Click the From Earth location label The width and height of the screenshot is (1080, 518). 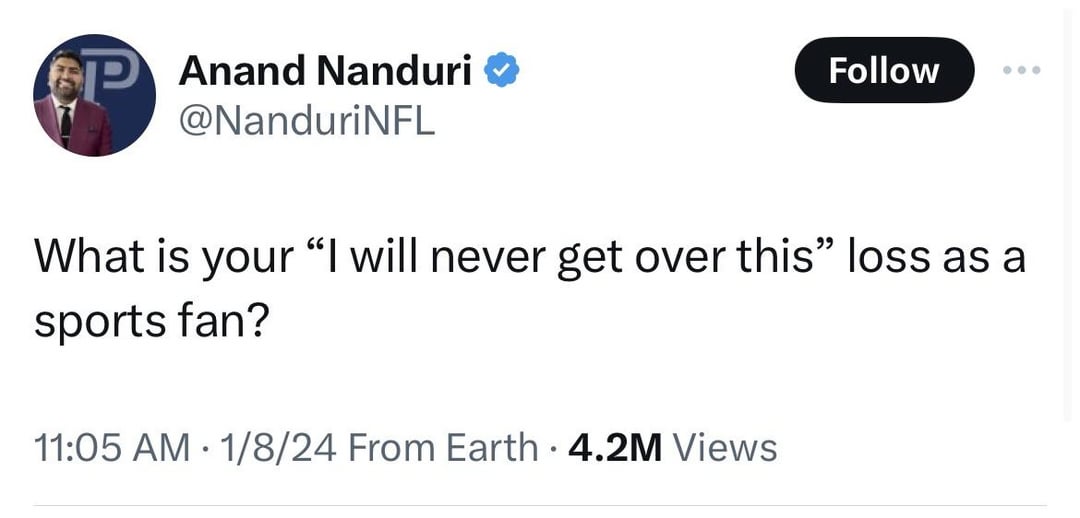pos(445,446)
